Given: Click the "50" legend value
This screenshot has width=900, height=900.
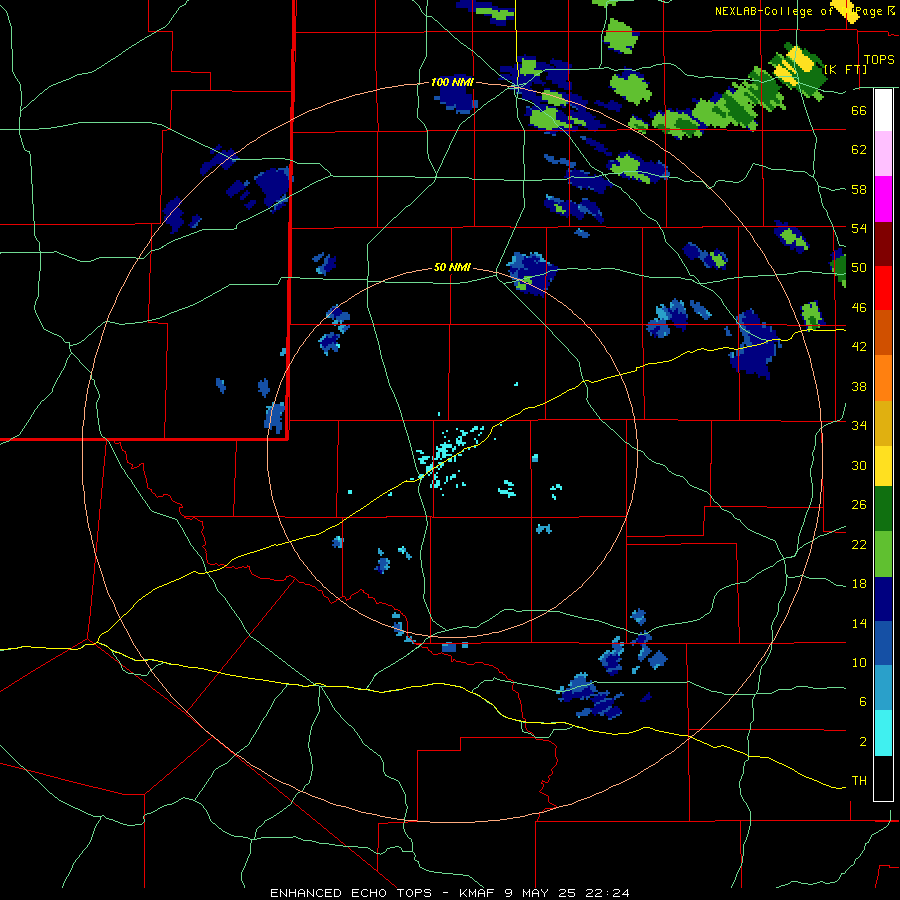Looking at the screenshot, I should click(x=859, y=268).
